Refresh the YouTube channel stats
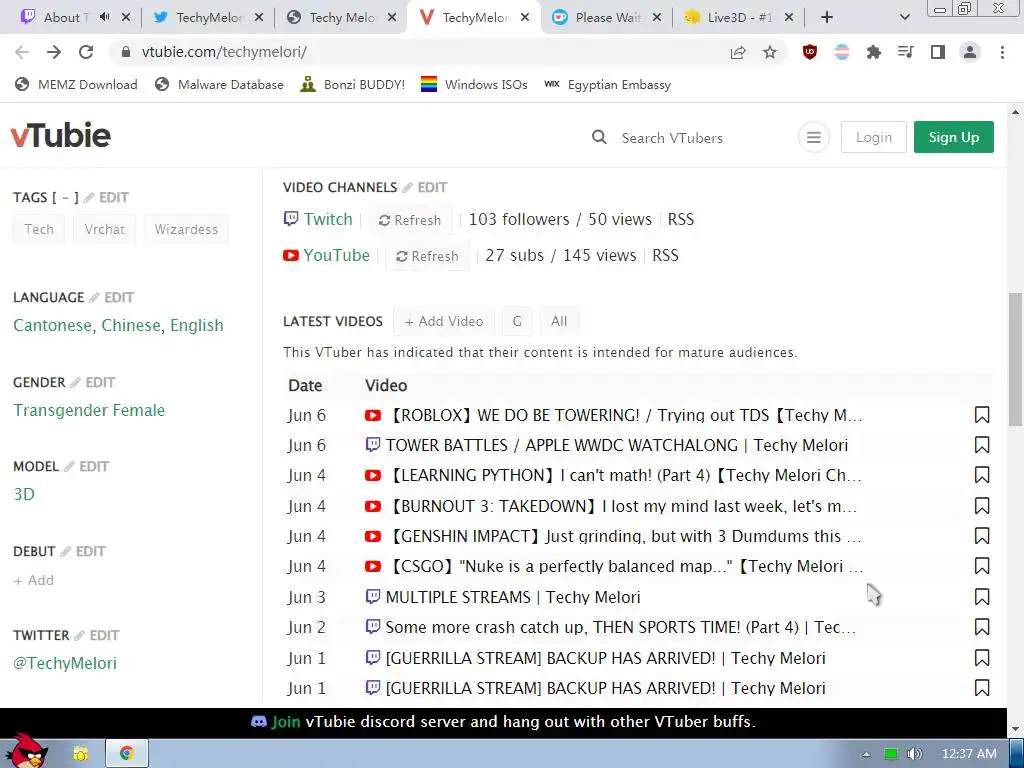The image size is (1024, 768). click(x=427, y=256)
